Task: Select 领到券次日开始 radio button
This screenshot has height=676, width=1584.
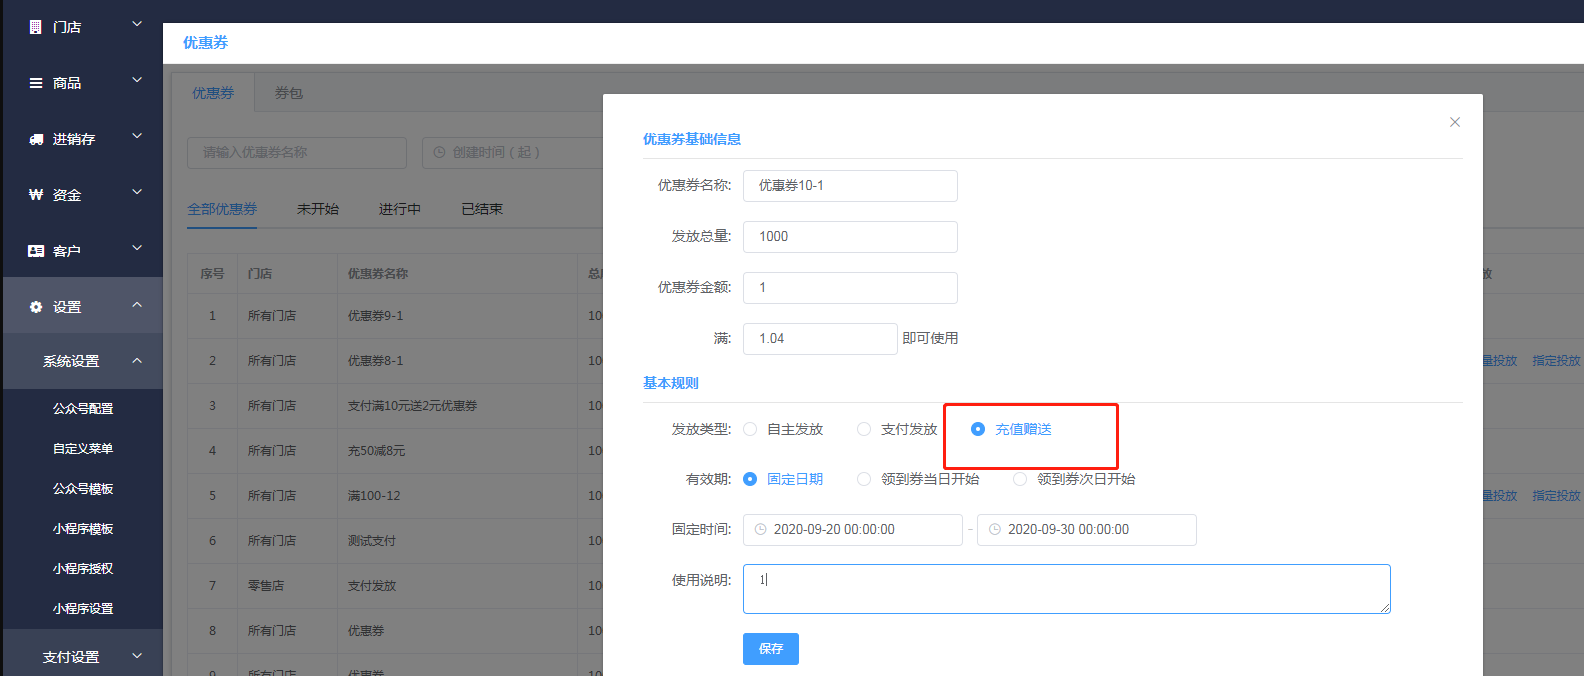Action: (1020, 479)
